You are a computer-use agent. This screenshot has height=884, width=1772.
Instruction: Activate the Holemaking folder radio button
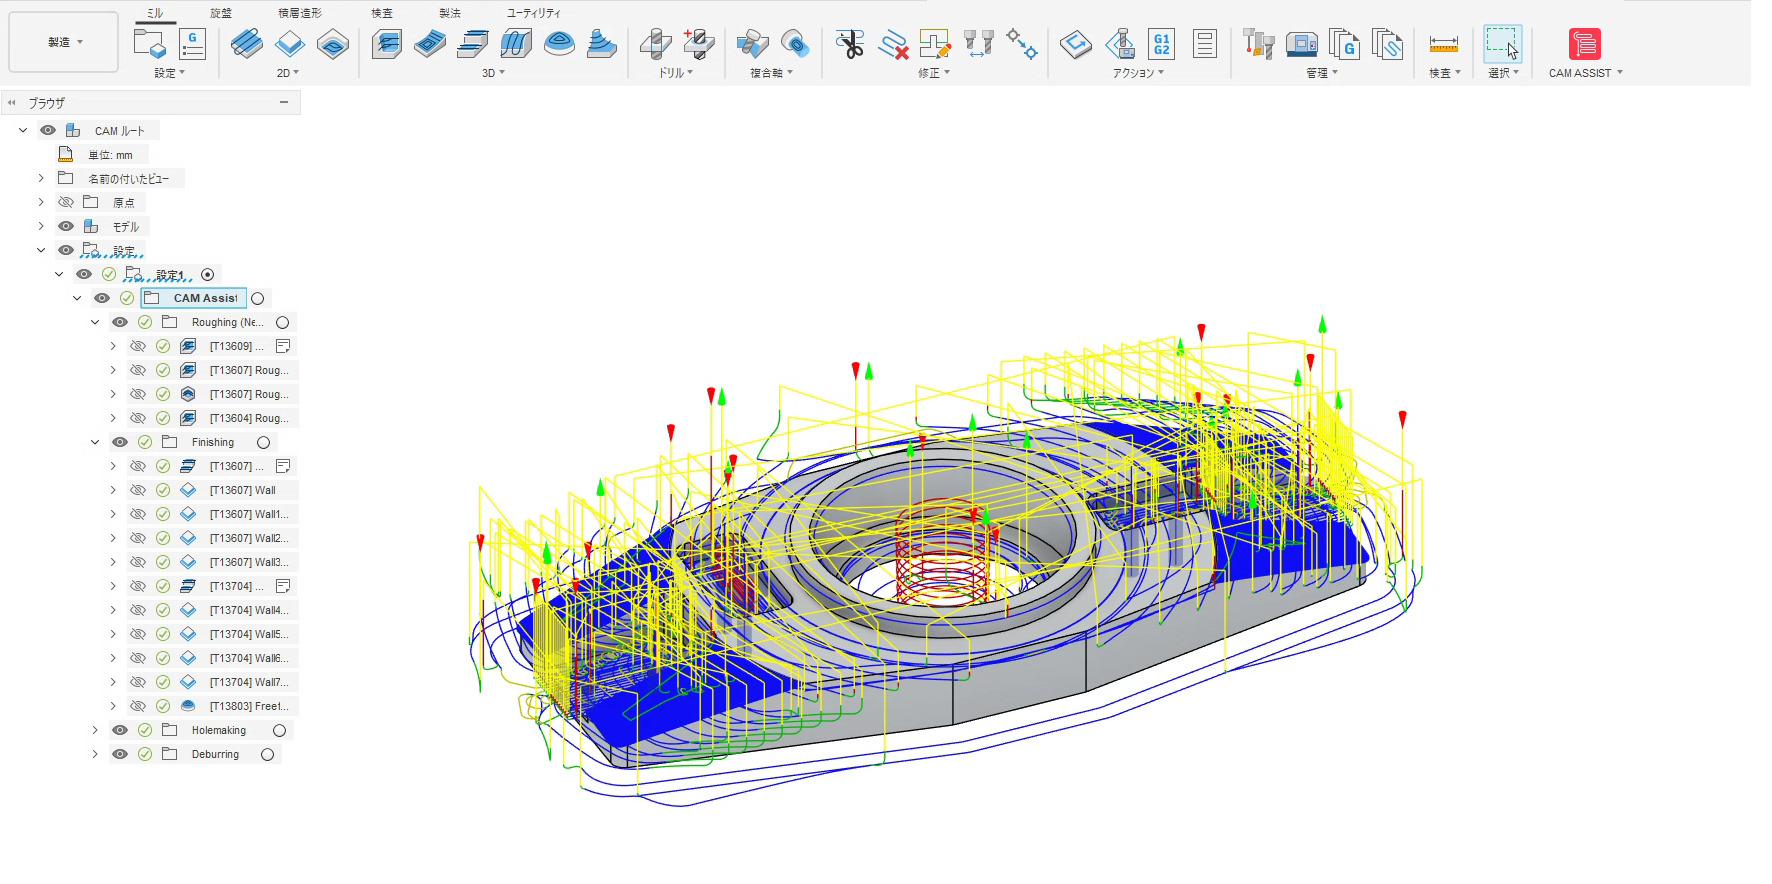(280, 731)
